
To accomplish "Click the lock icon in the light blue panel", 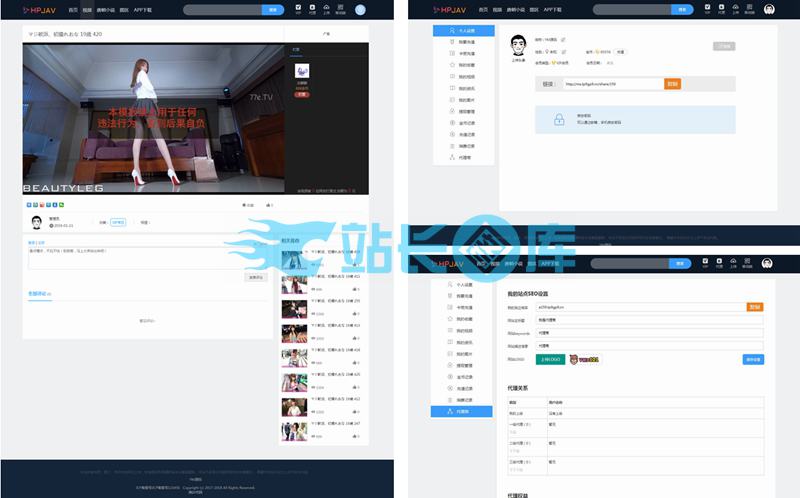I will (x=558, y=120).
